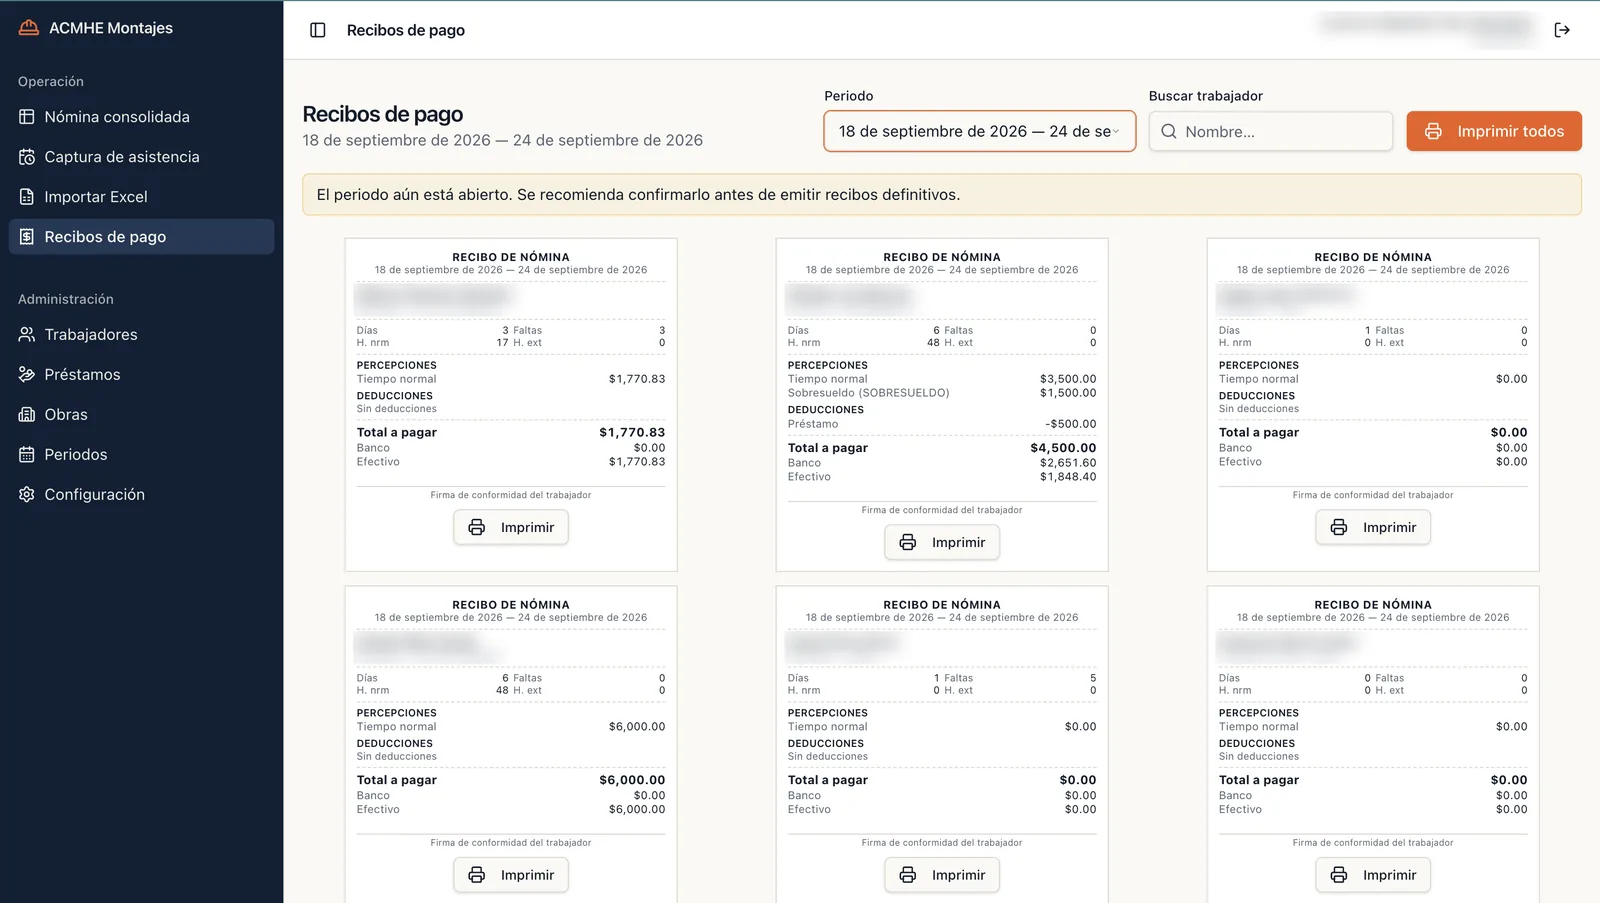Image resolution: width=1600 pixels, height=903 pixels.
Task: Click the Obras building icon
Action: [27, 414]
